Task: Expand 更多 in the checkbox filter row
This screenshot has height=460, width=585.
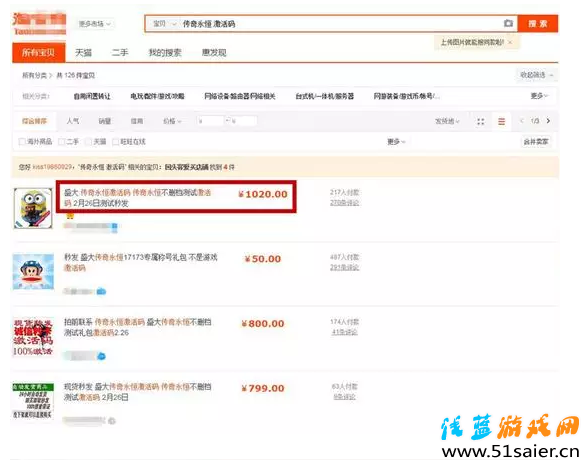Action: point(396,142)
